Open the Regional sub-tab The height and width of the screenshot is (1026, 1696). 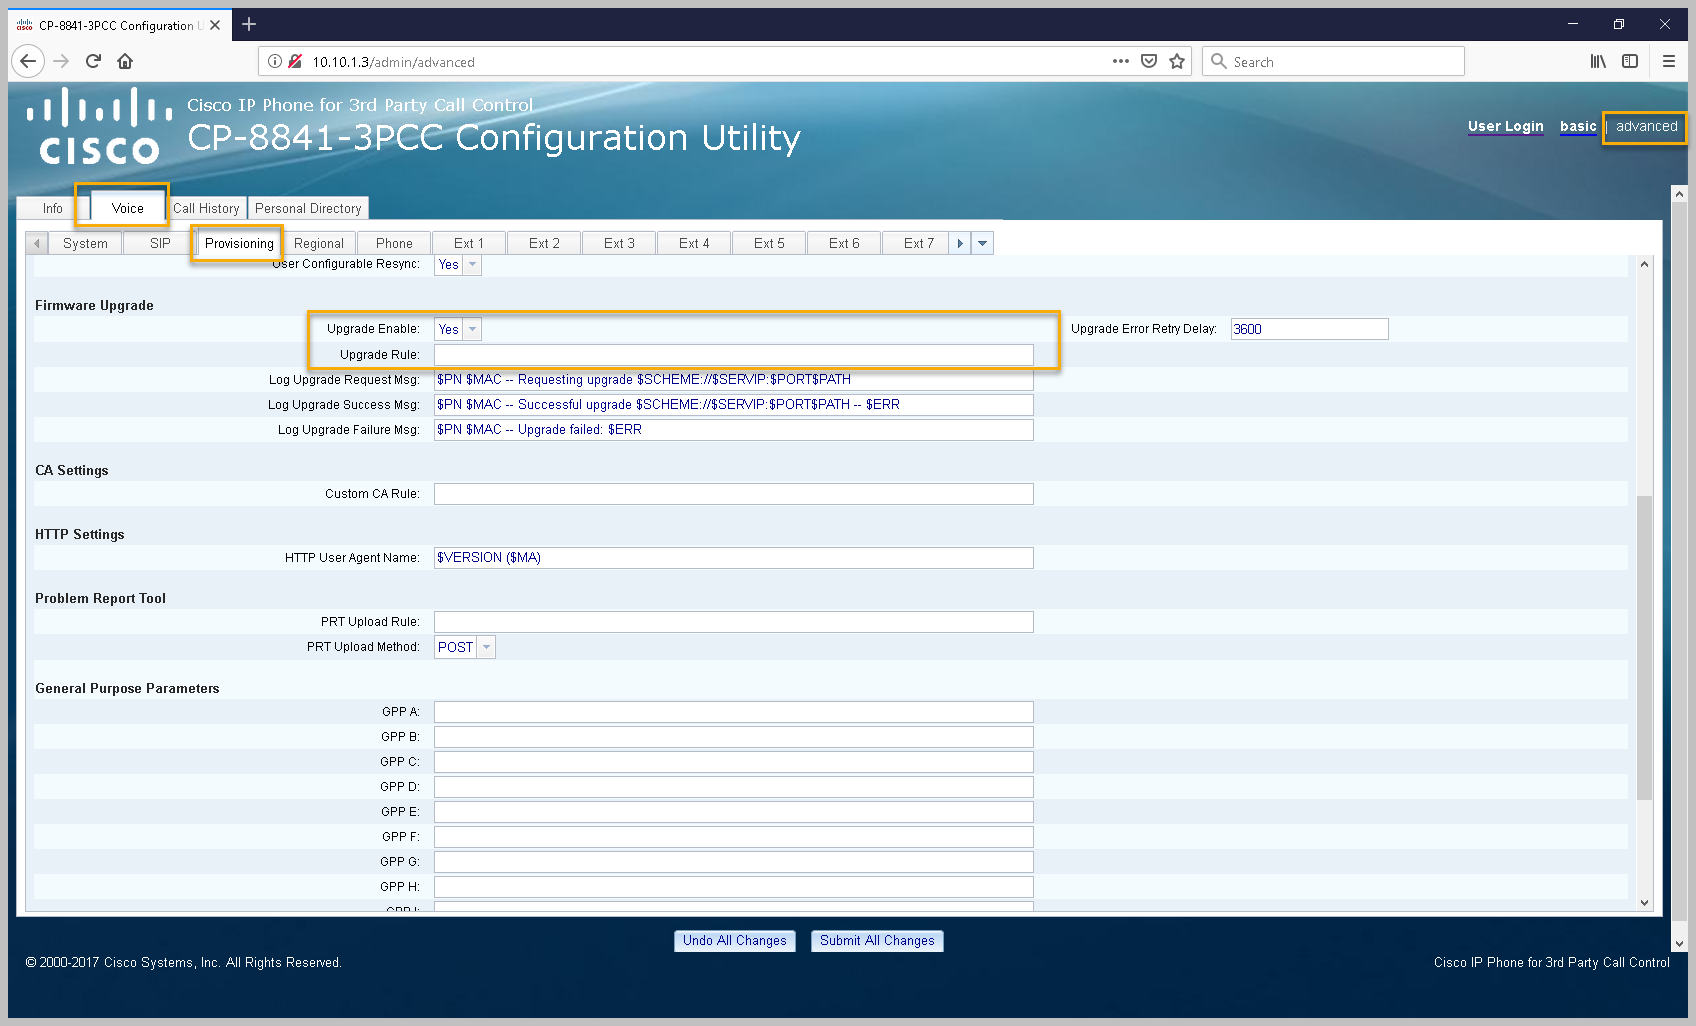(319, 243)
